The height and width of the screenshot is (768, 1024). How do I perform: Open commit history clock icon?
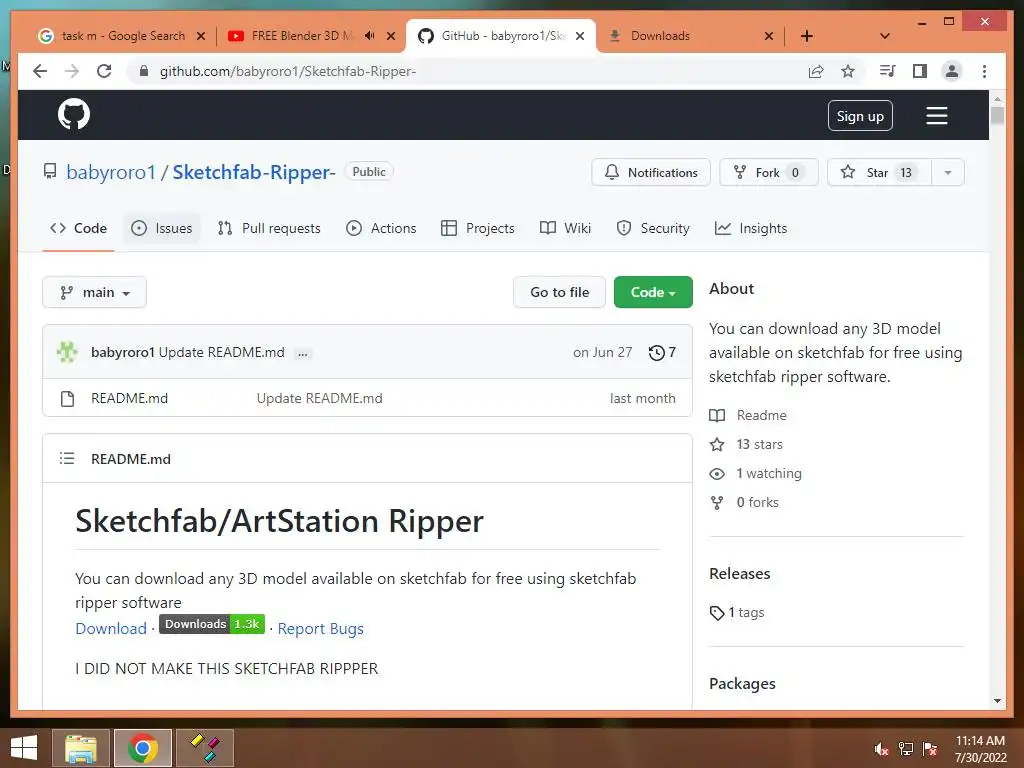pyautogui.click(x=656, y=353)
